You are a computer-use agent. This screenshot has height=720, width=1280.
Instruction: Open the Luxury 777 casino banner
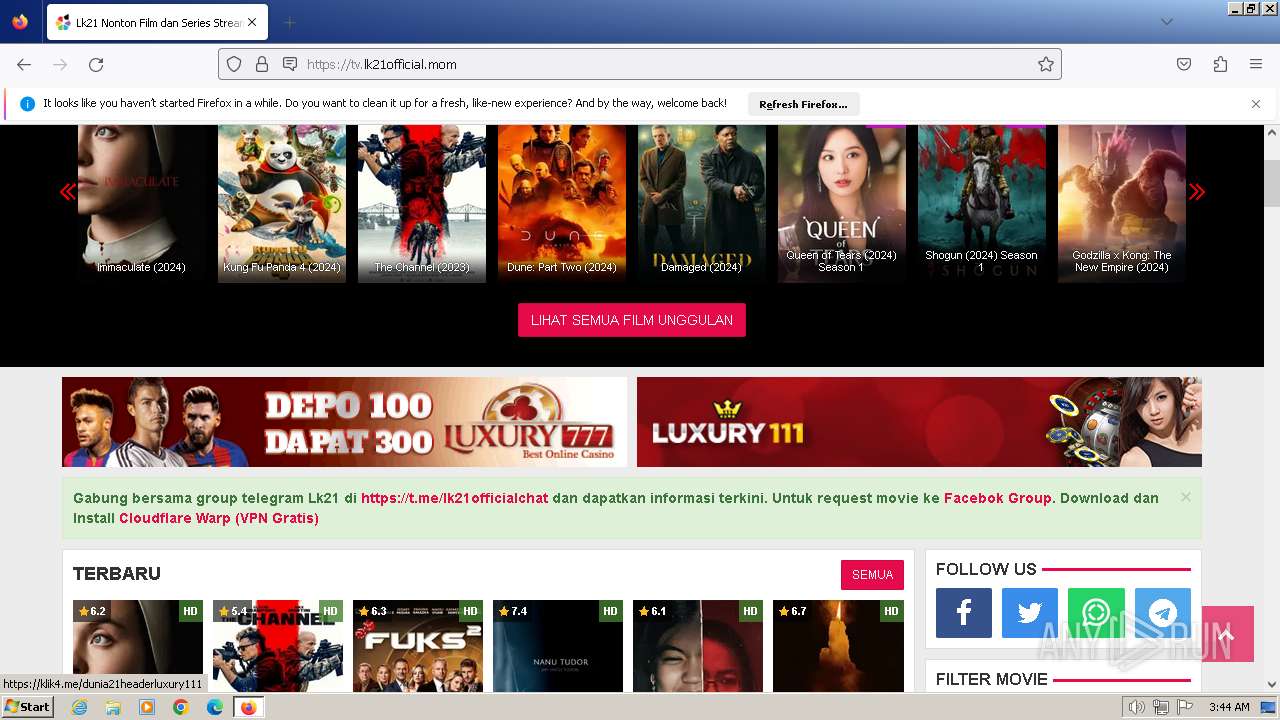click(345, 422)
